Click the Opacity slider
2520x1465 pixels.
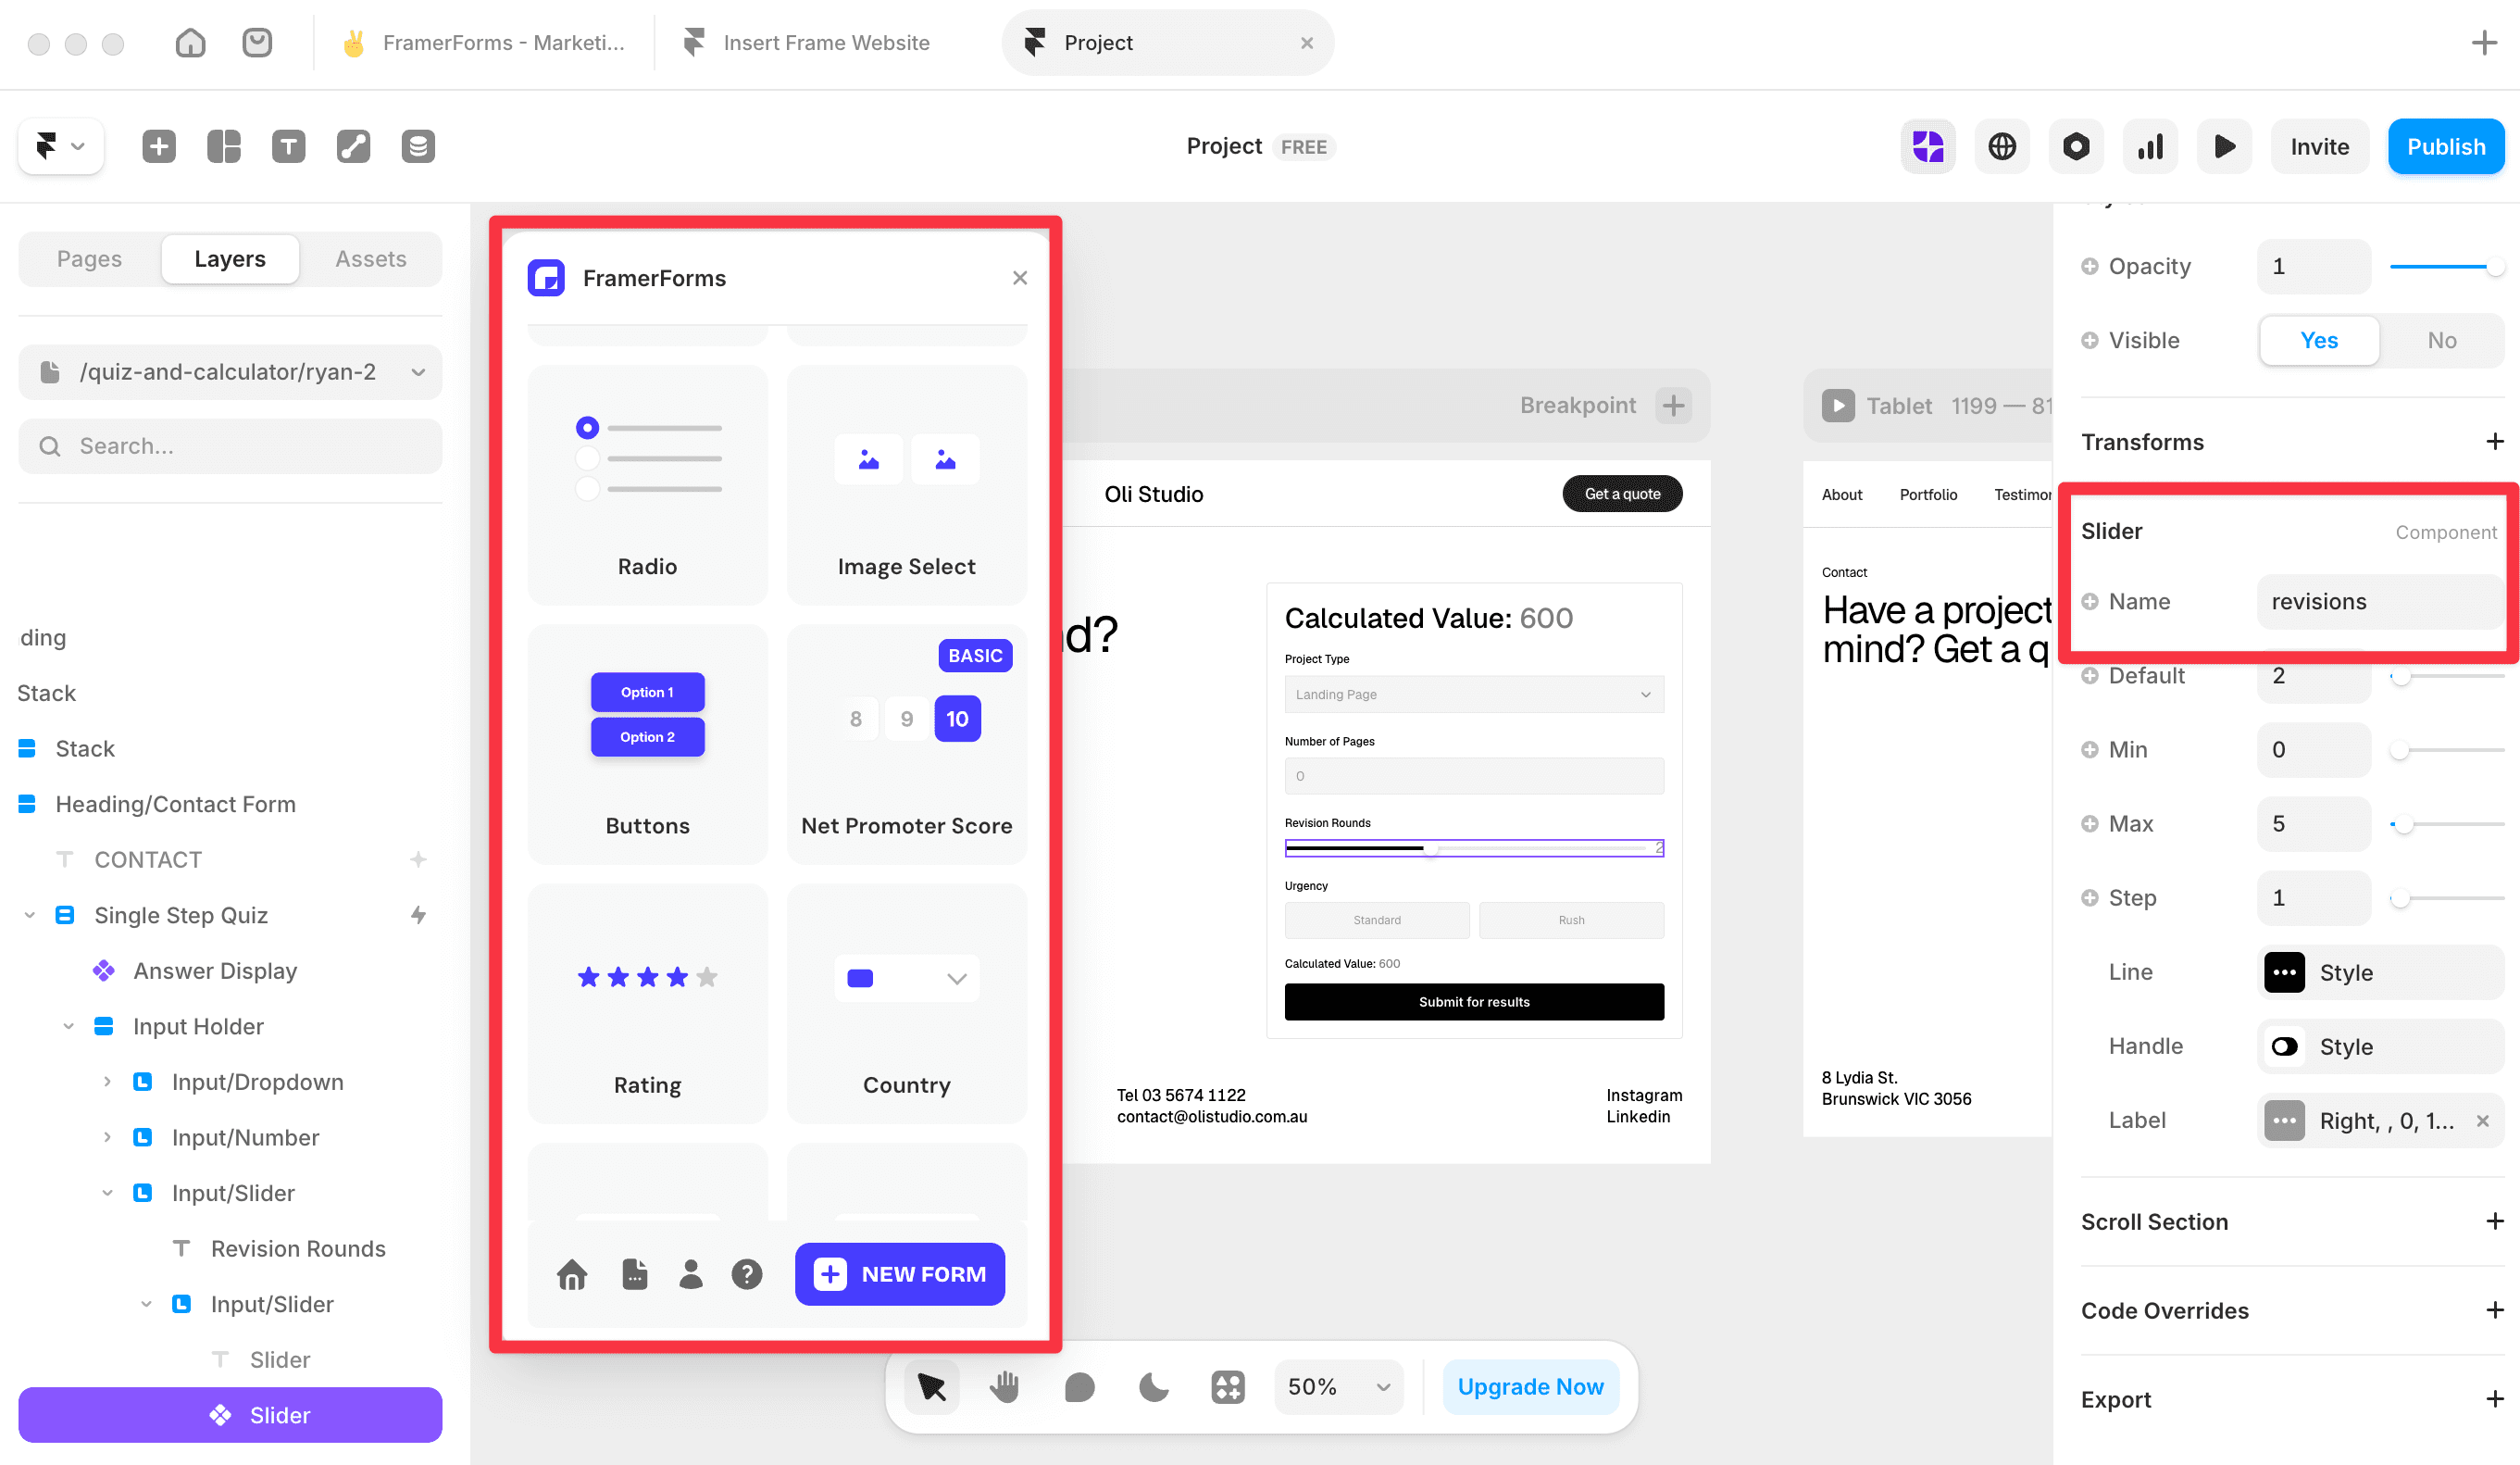(2446, 266)
